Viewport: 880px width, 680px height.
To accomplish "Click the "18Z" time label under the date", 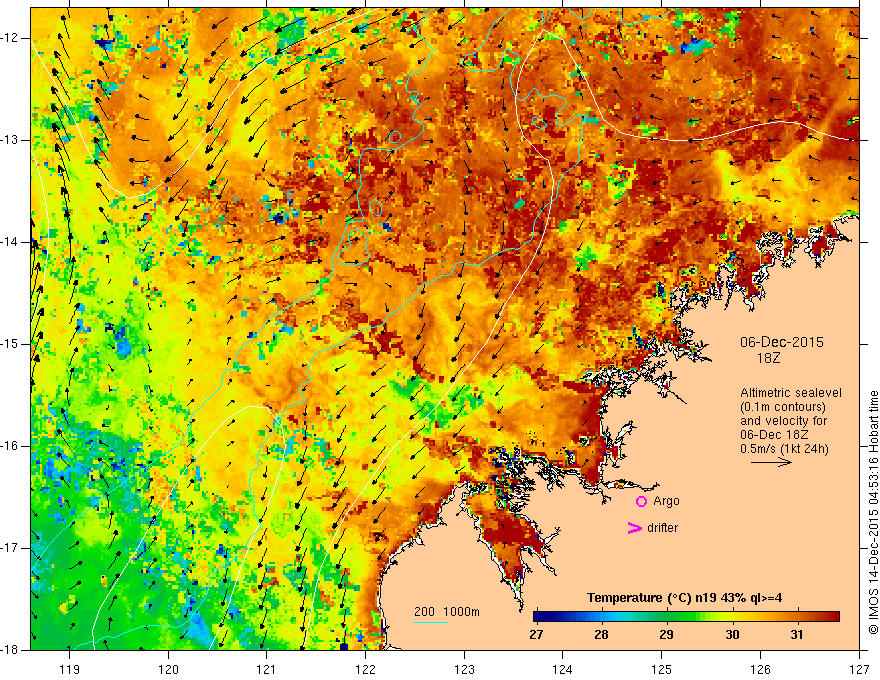I will (768, 358).
